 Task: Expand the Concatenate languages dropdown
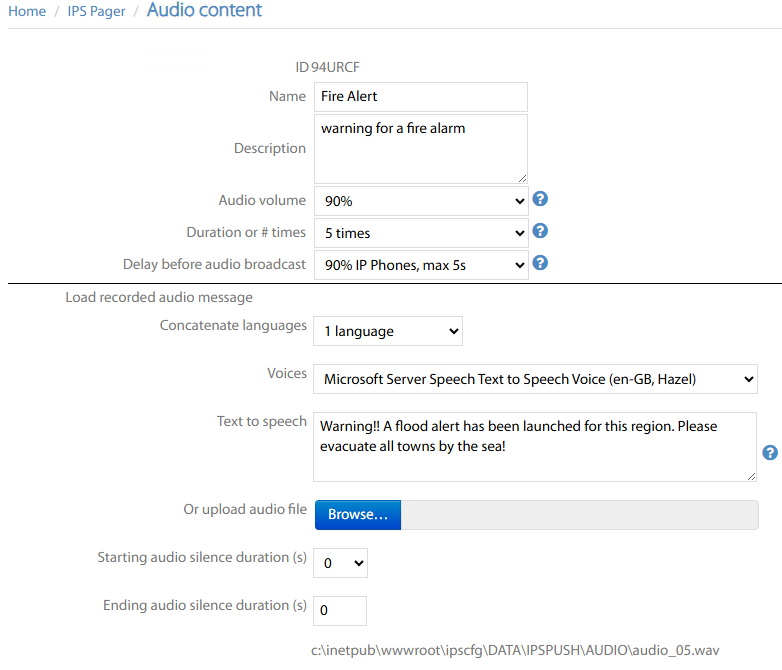388,331
